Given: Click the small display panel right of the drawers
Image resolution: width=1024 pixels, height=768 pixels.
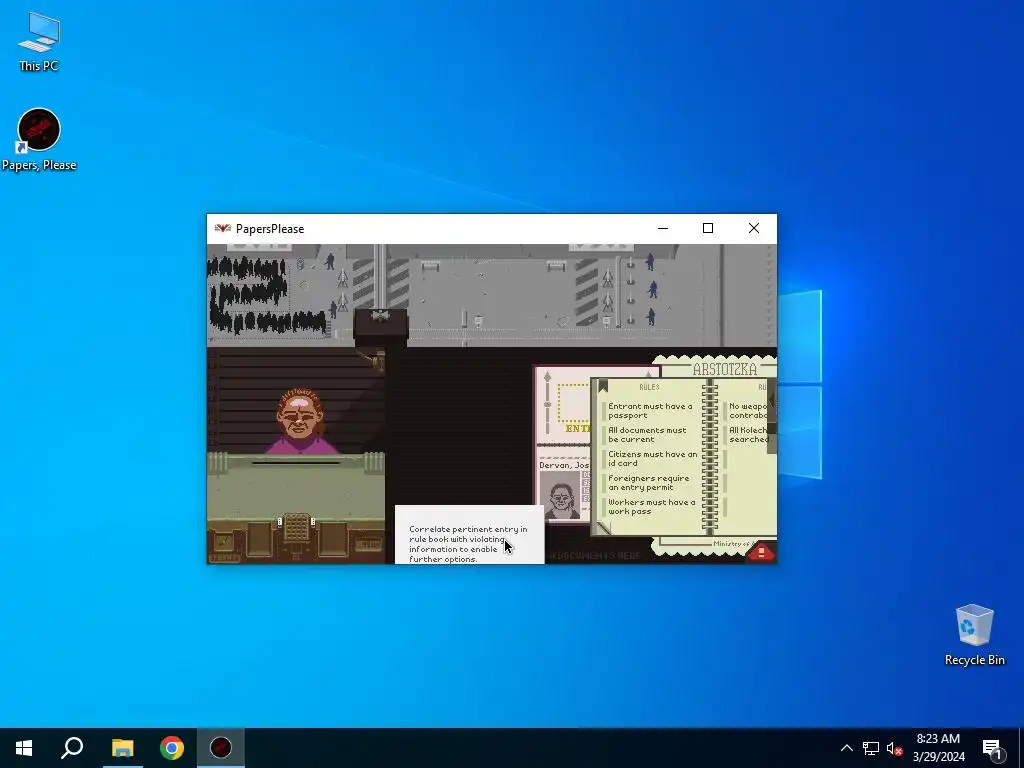Looking at the screenshot, I should click(x=368, y=543).
